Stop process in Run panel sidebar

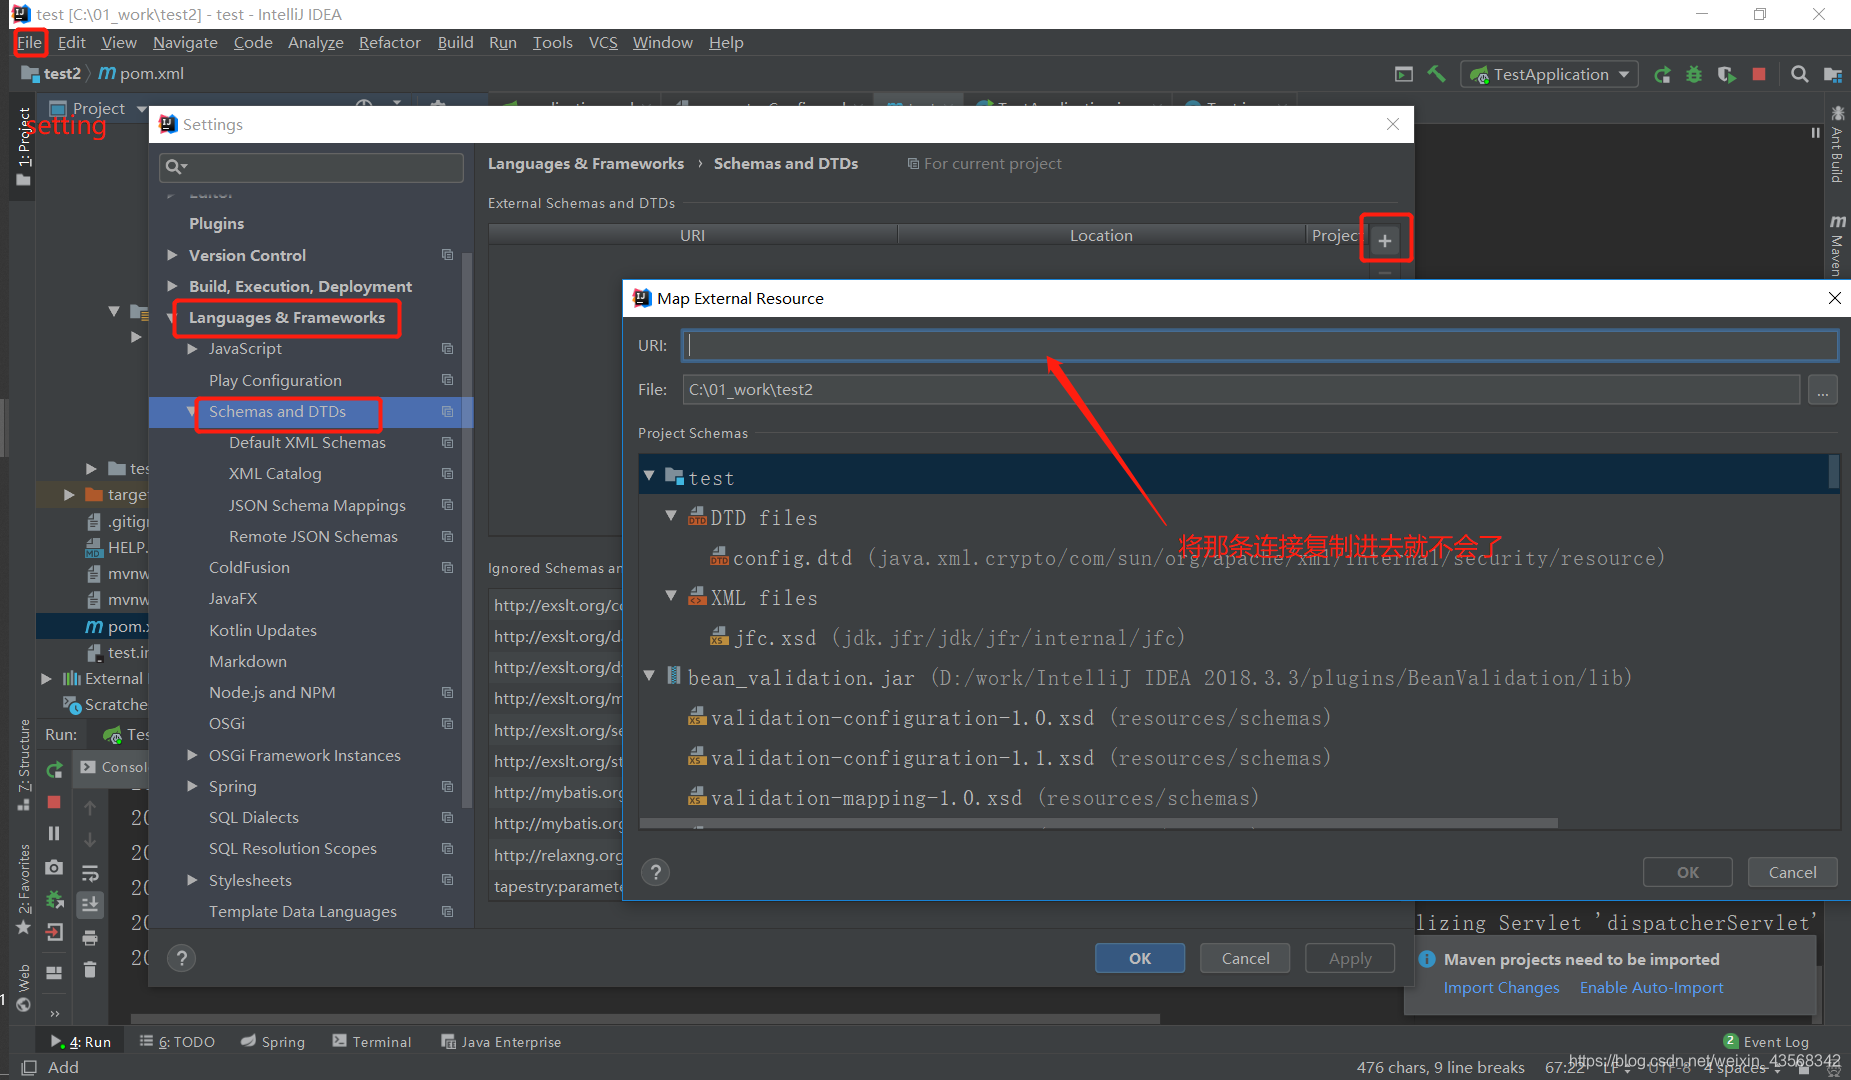[54, 802]
